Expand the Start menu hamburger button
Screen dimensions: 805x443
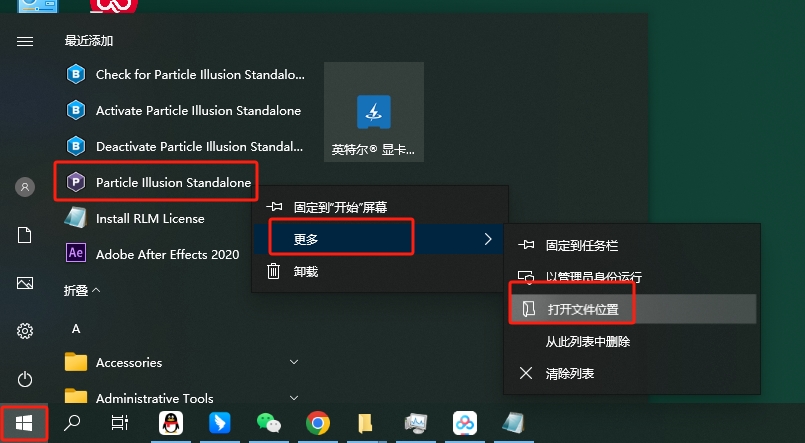[25, 41]
